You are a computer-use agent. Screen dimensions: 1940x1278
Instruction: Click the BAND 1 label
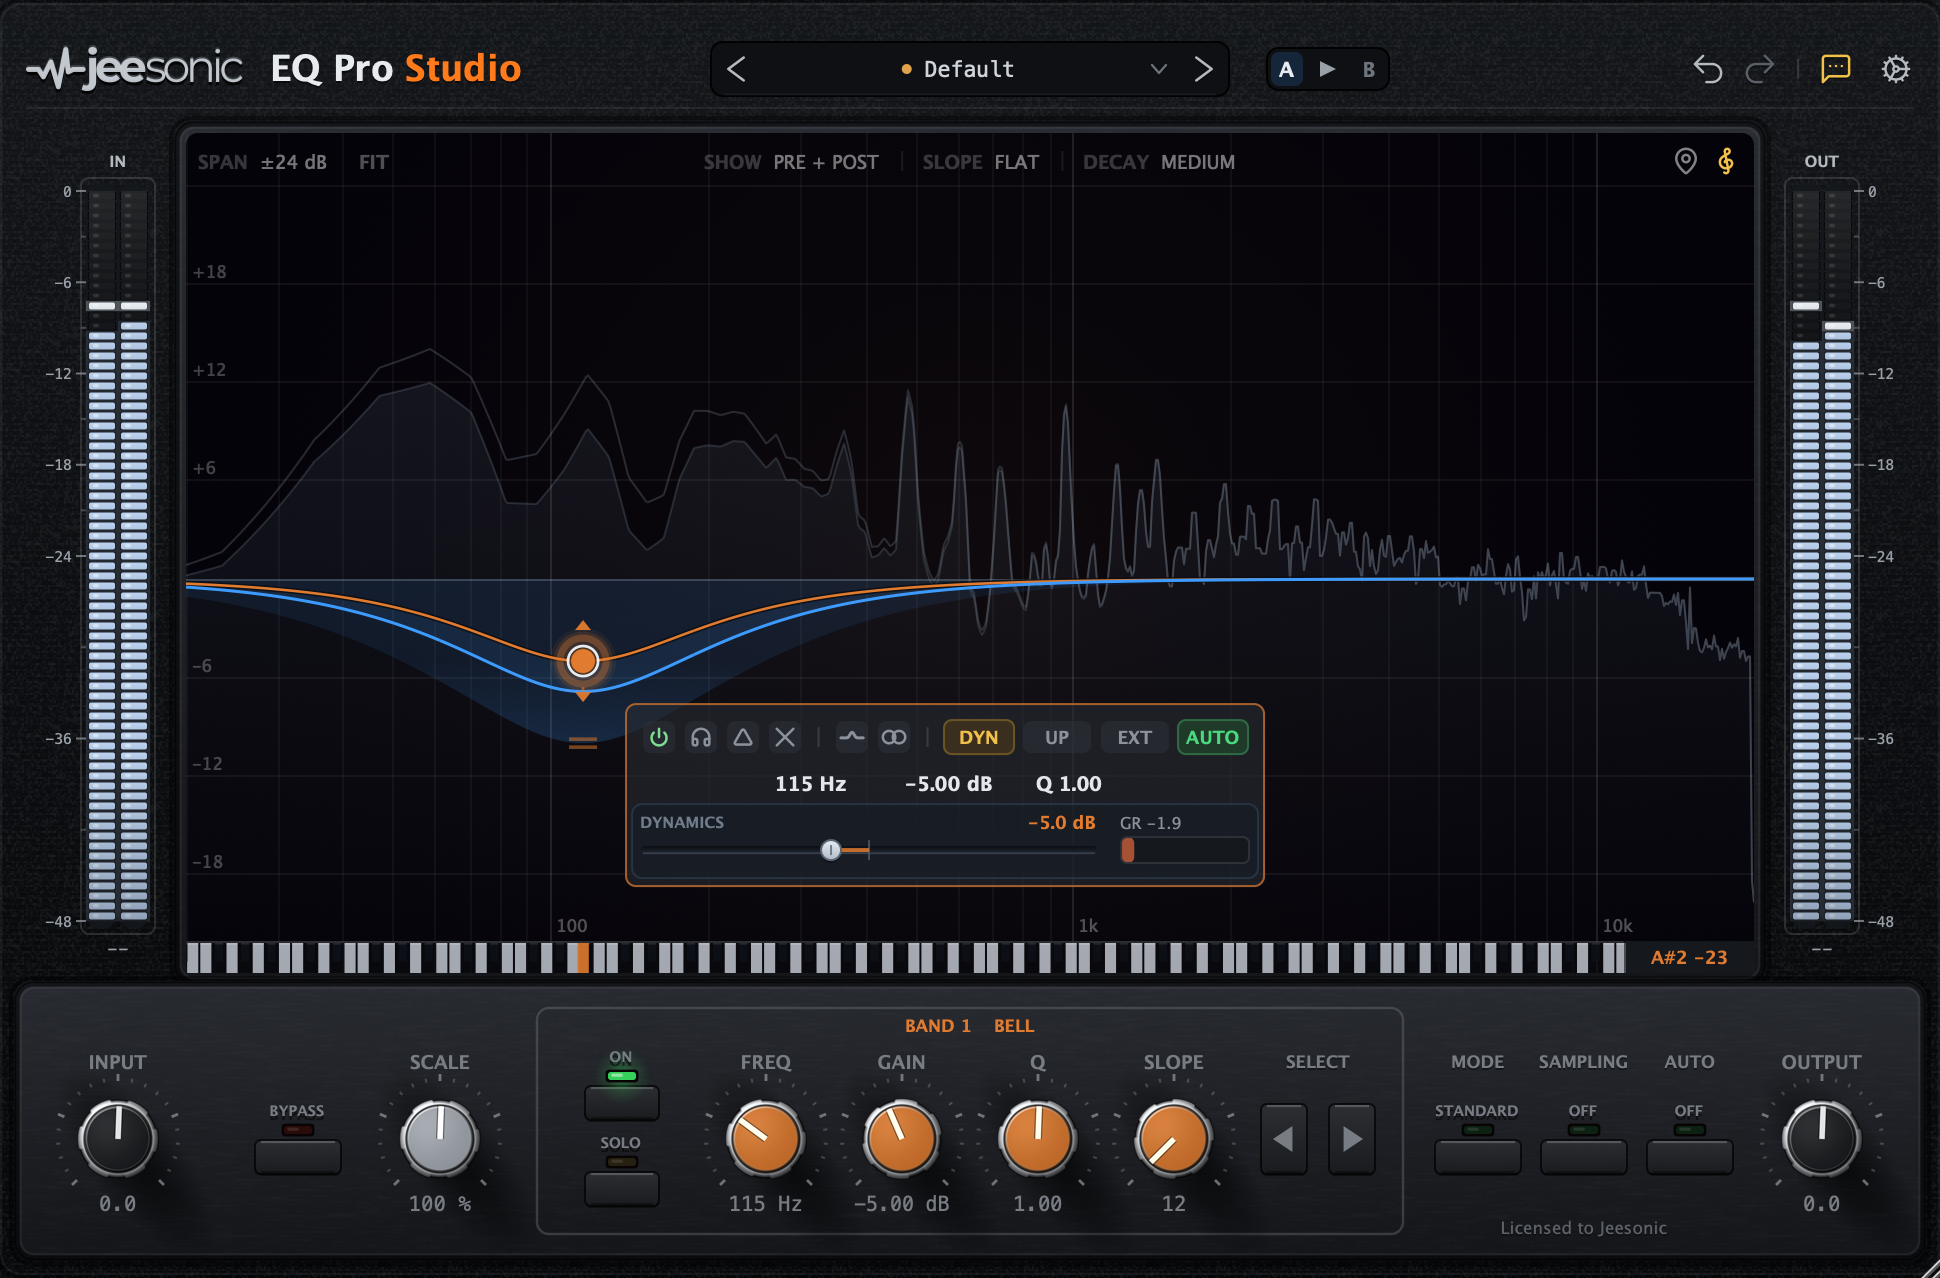click(x=938, y=1026)
